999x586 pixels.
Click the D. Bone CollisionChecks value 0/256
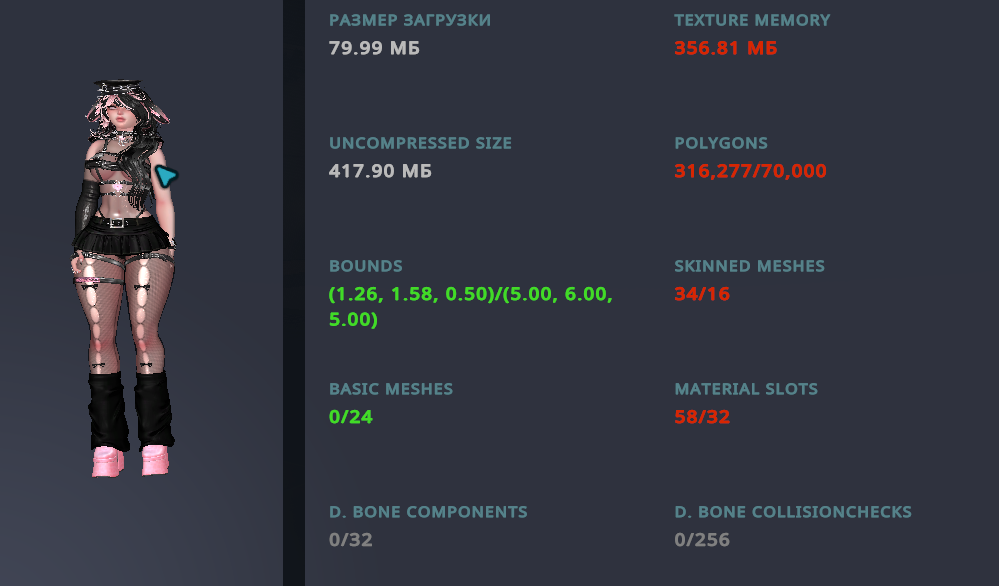pyautogui.click(x=701, y=540)
